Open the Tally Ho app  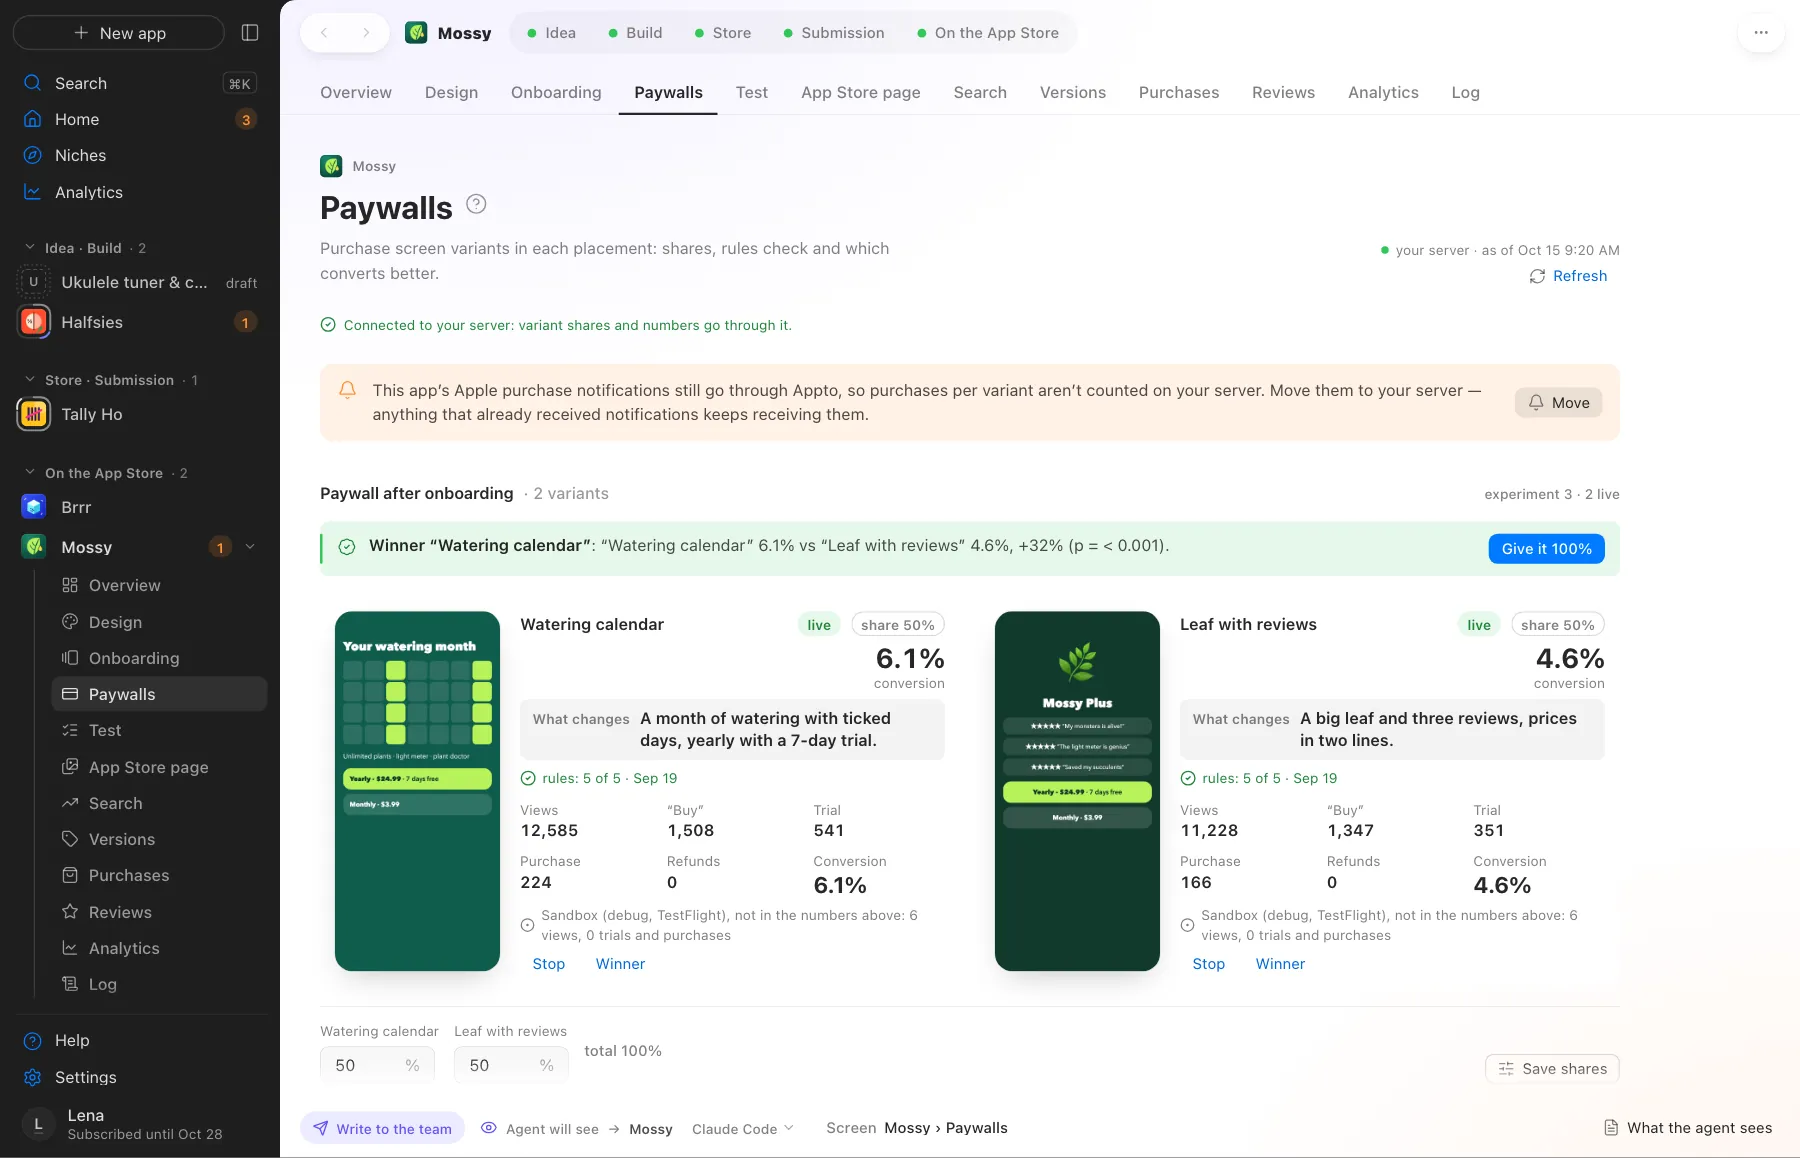140,414
